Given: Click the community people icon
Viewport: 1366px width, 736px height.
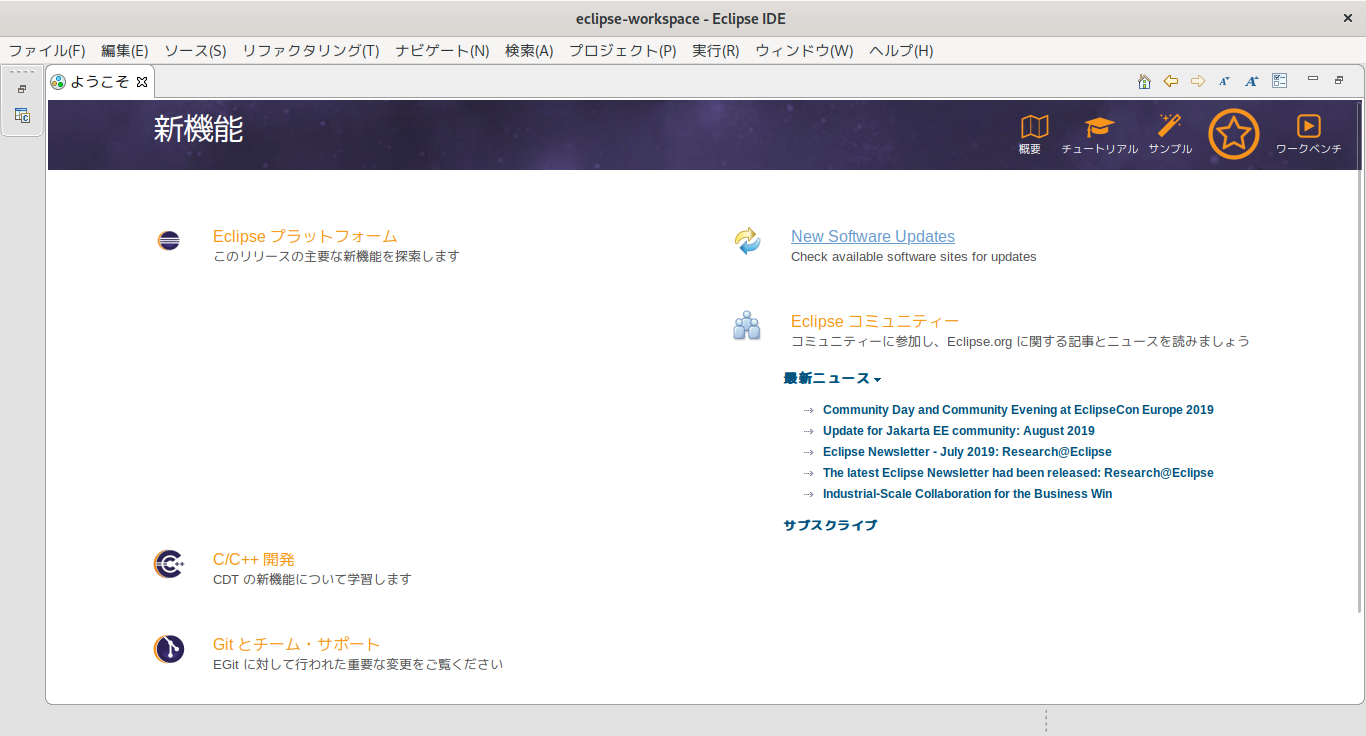Looking at the screenshot, I should click(747, 325).
